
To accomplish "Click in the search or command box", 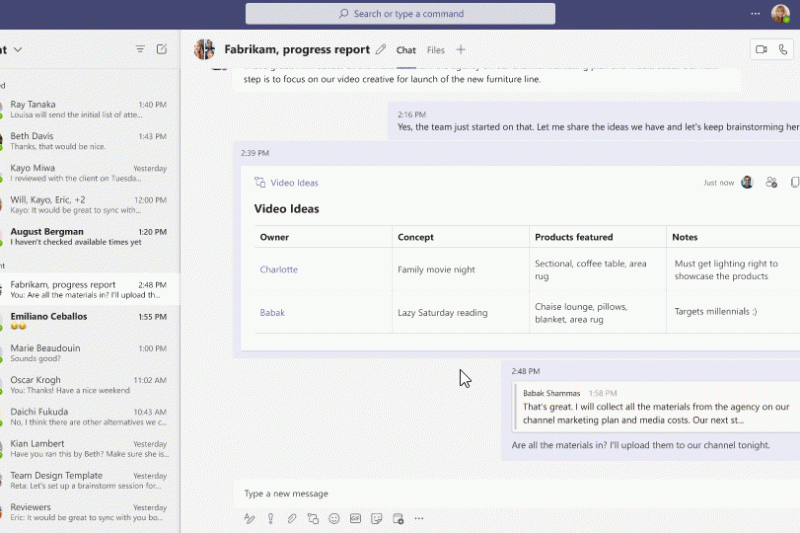I will tap(401, 14).
